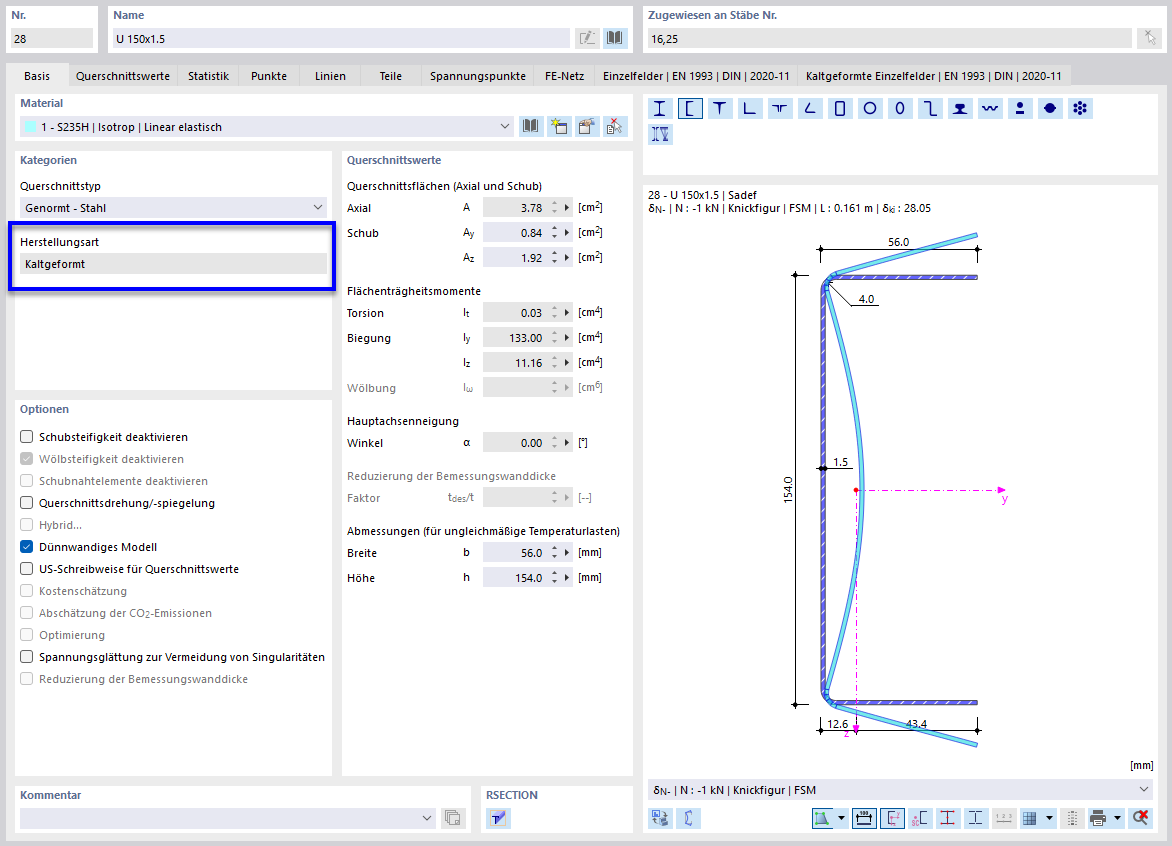Open the cross-section library next to Name
Image resolution: width=1172 pixels, height=846 pixels.
pyautogui.click(x=615, y=38)
